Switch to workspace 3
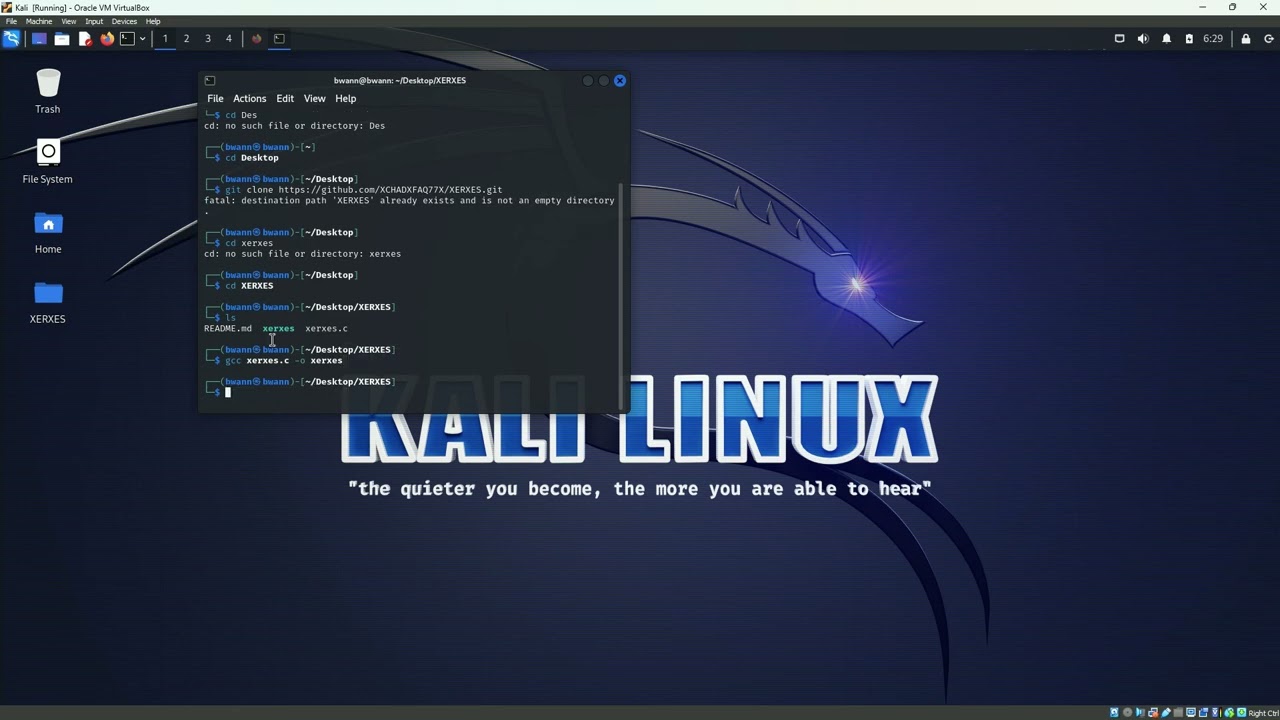The height and width of the screenshot is (720, 1280). click(x=208, y=39)
